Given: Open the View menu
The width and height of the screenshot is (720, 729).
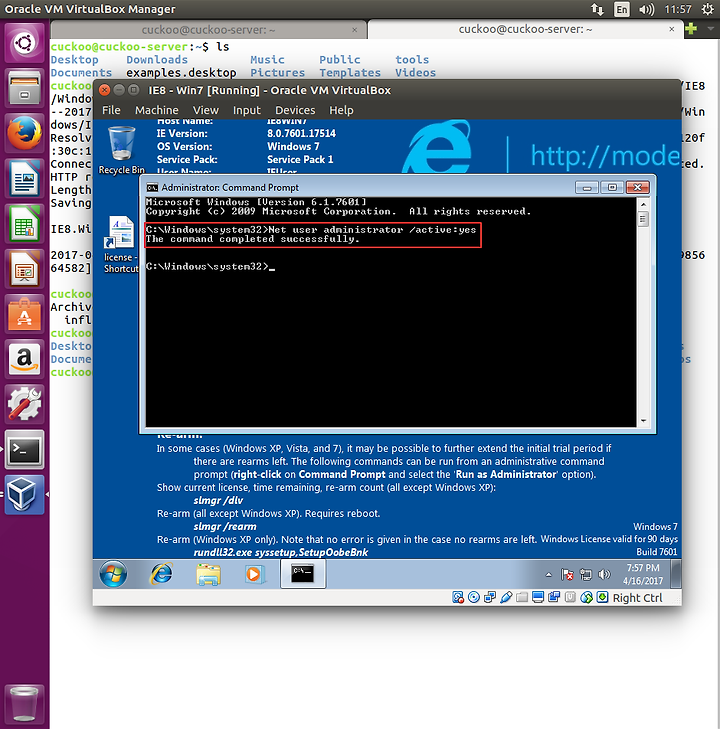Looking at the screenshot, I should pyautogui.click(x=205, y=110).
